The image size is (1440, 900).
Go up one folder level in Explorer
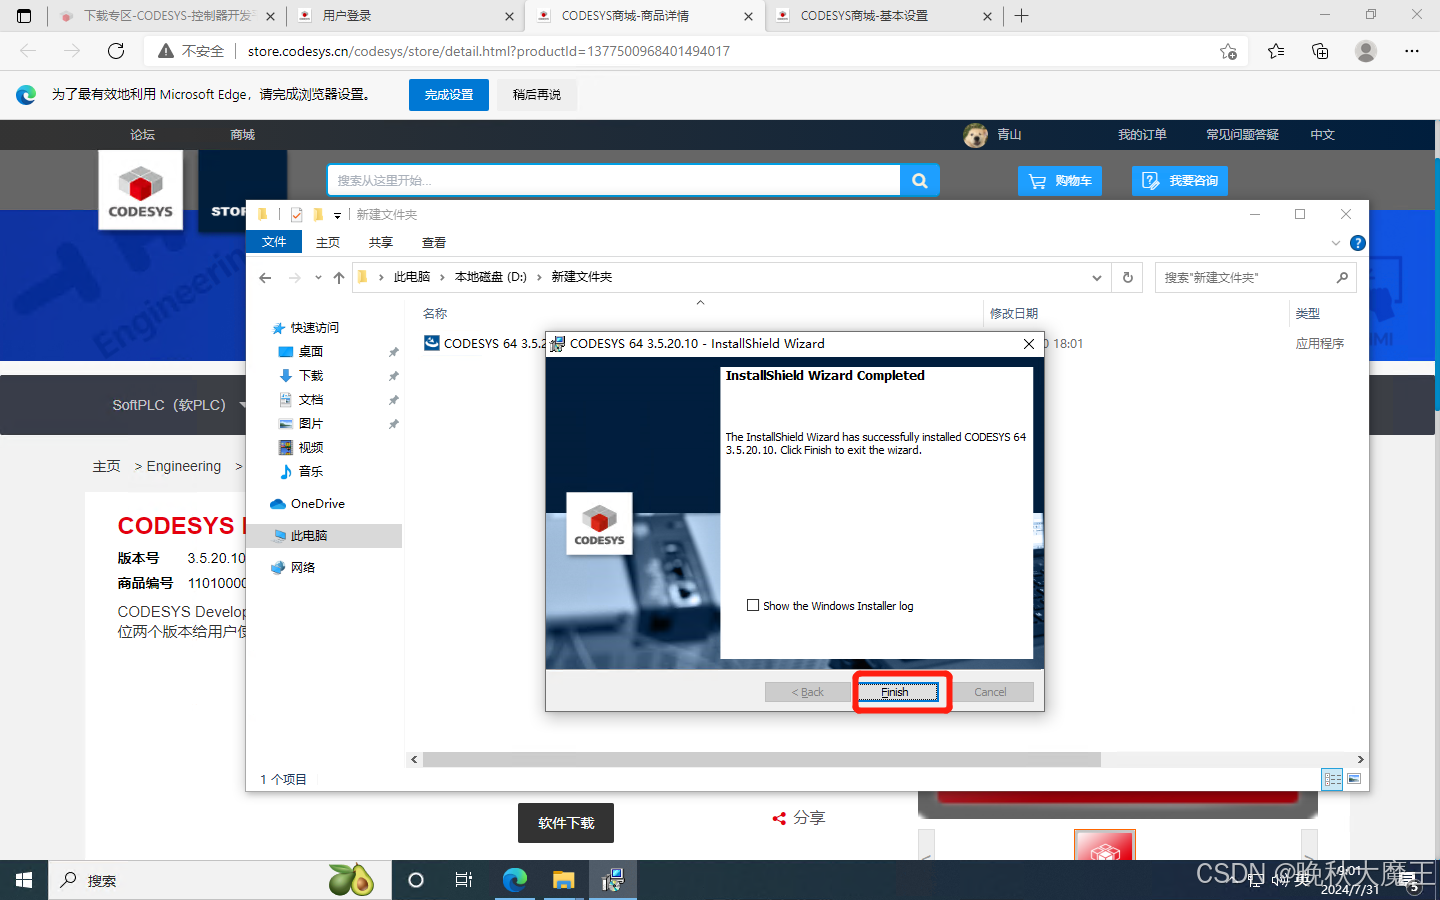tap(339, 277)
